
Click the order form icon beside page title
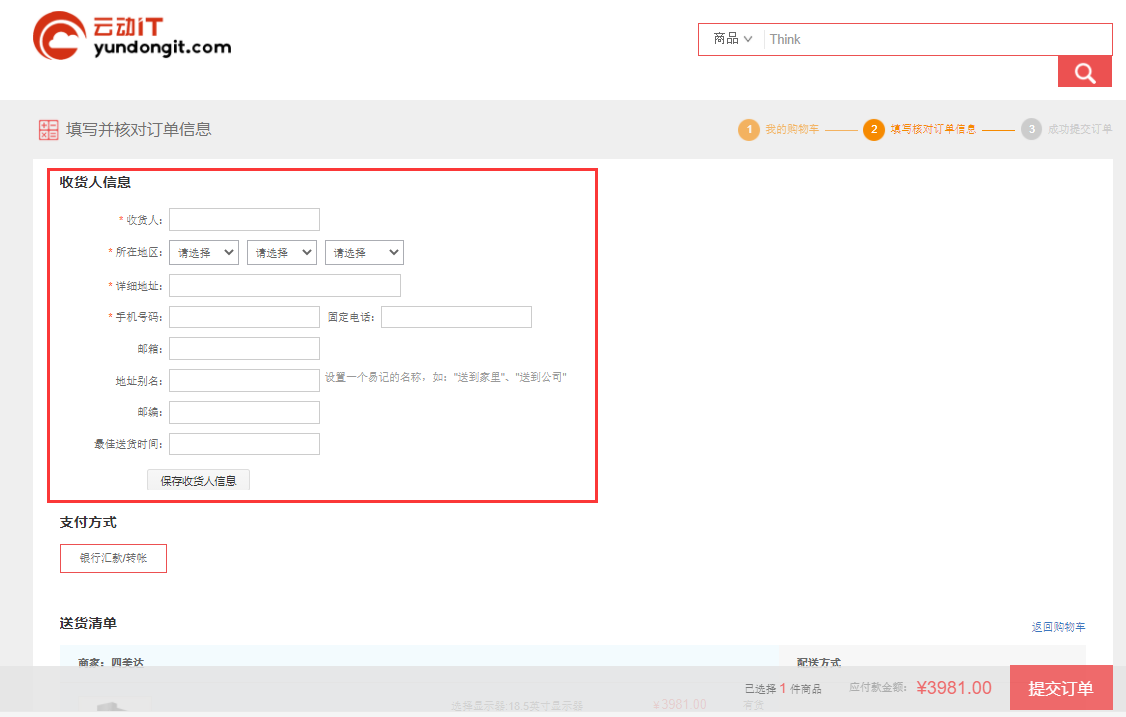[48, 130]
